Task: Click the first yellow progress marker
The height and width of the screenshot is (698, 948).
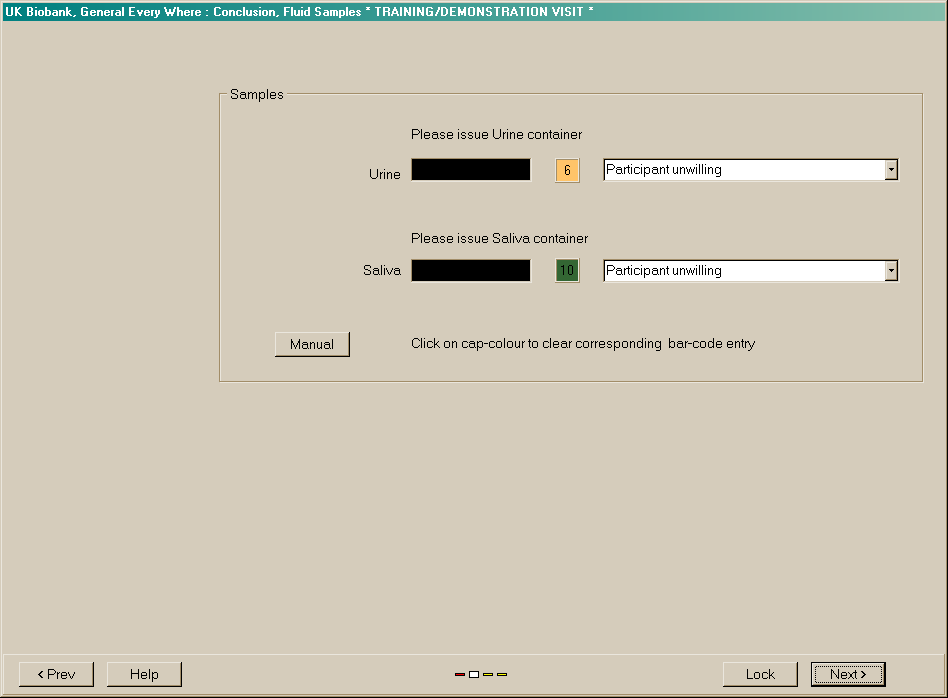Action: (x=488, y=675)
